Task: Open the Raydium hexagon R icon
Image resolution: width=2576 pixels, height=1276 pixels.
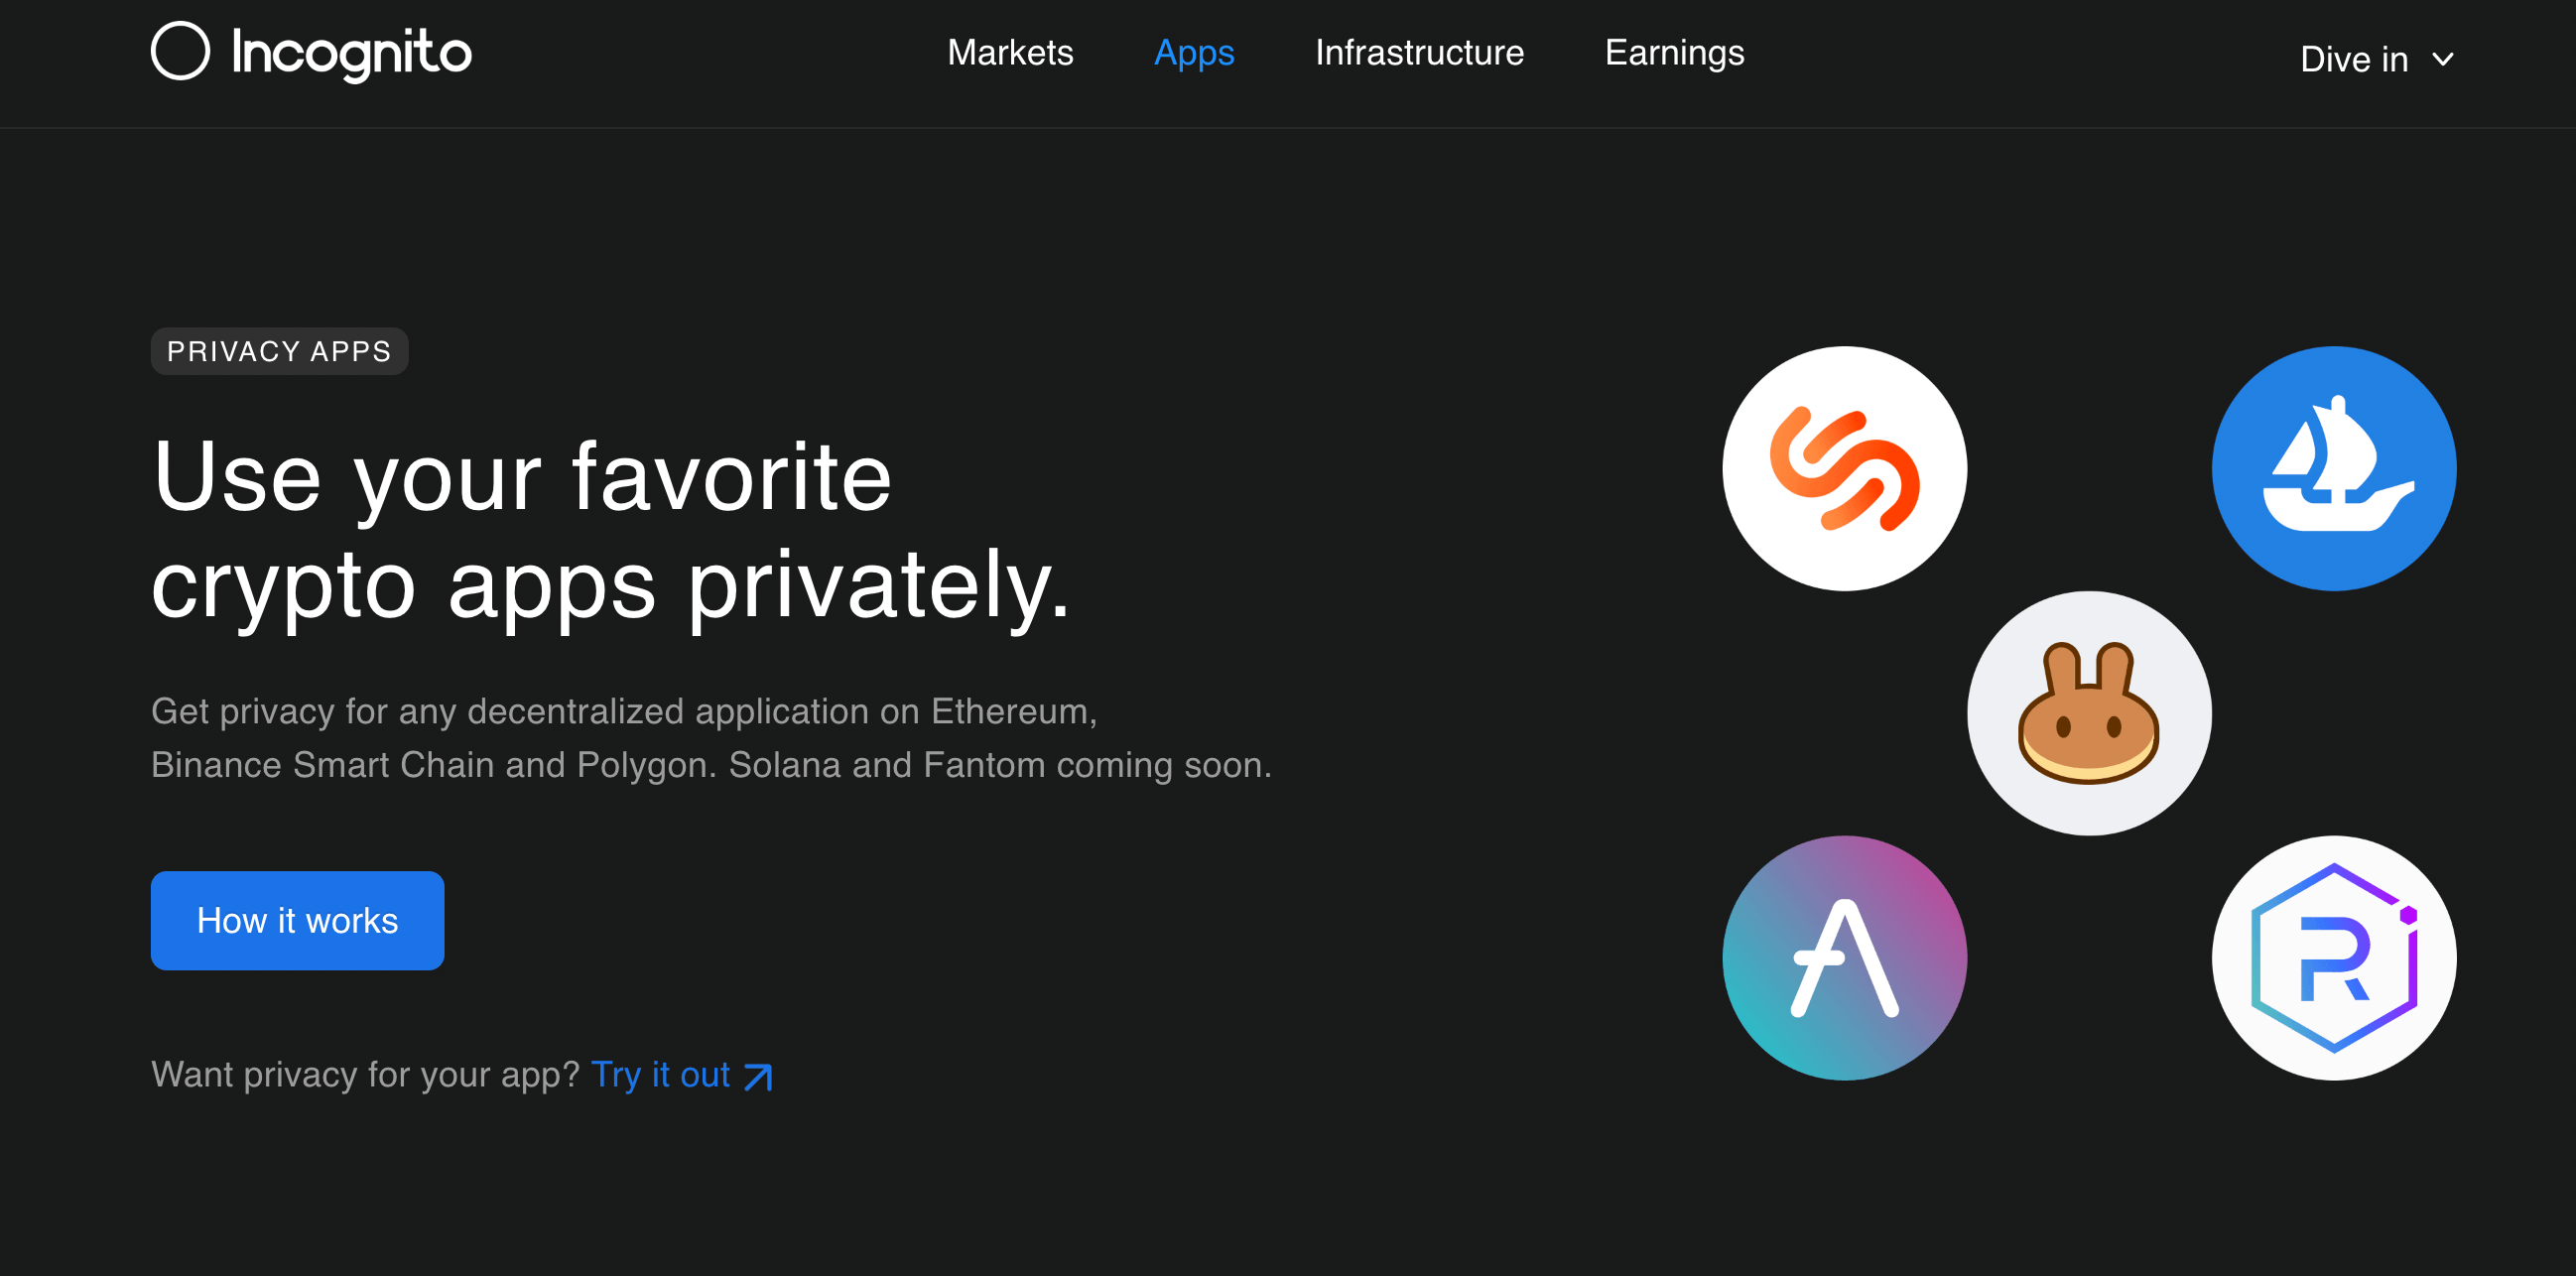Action: pos(2333,958)
